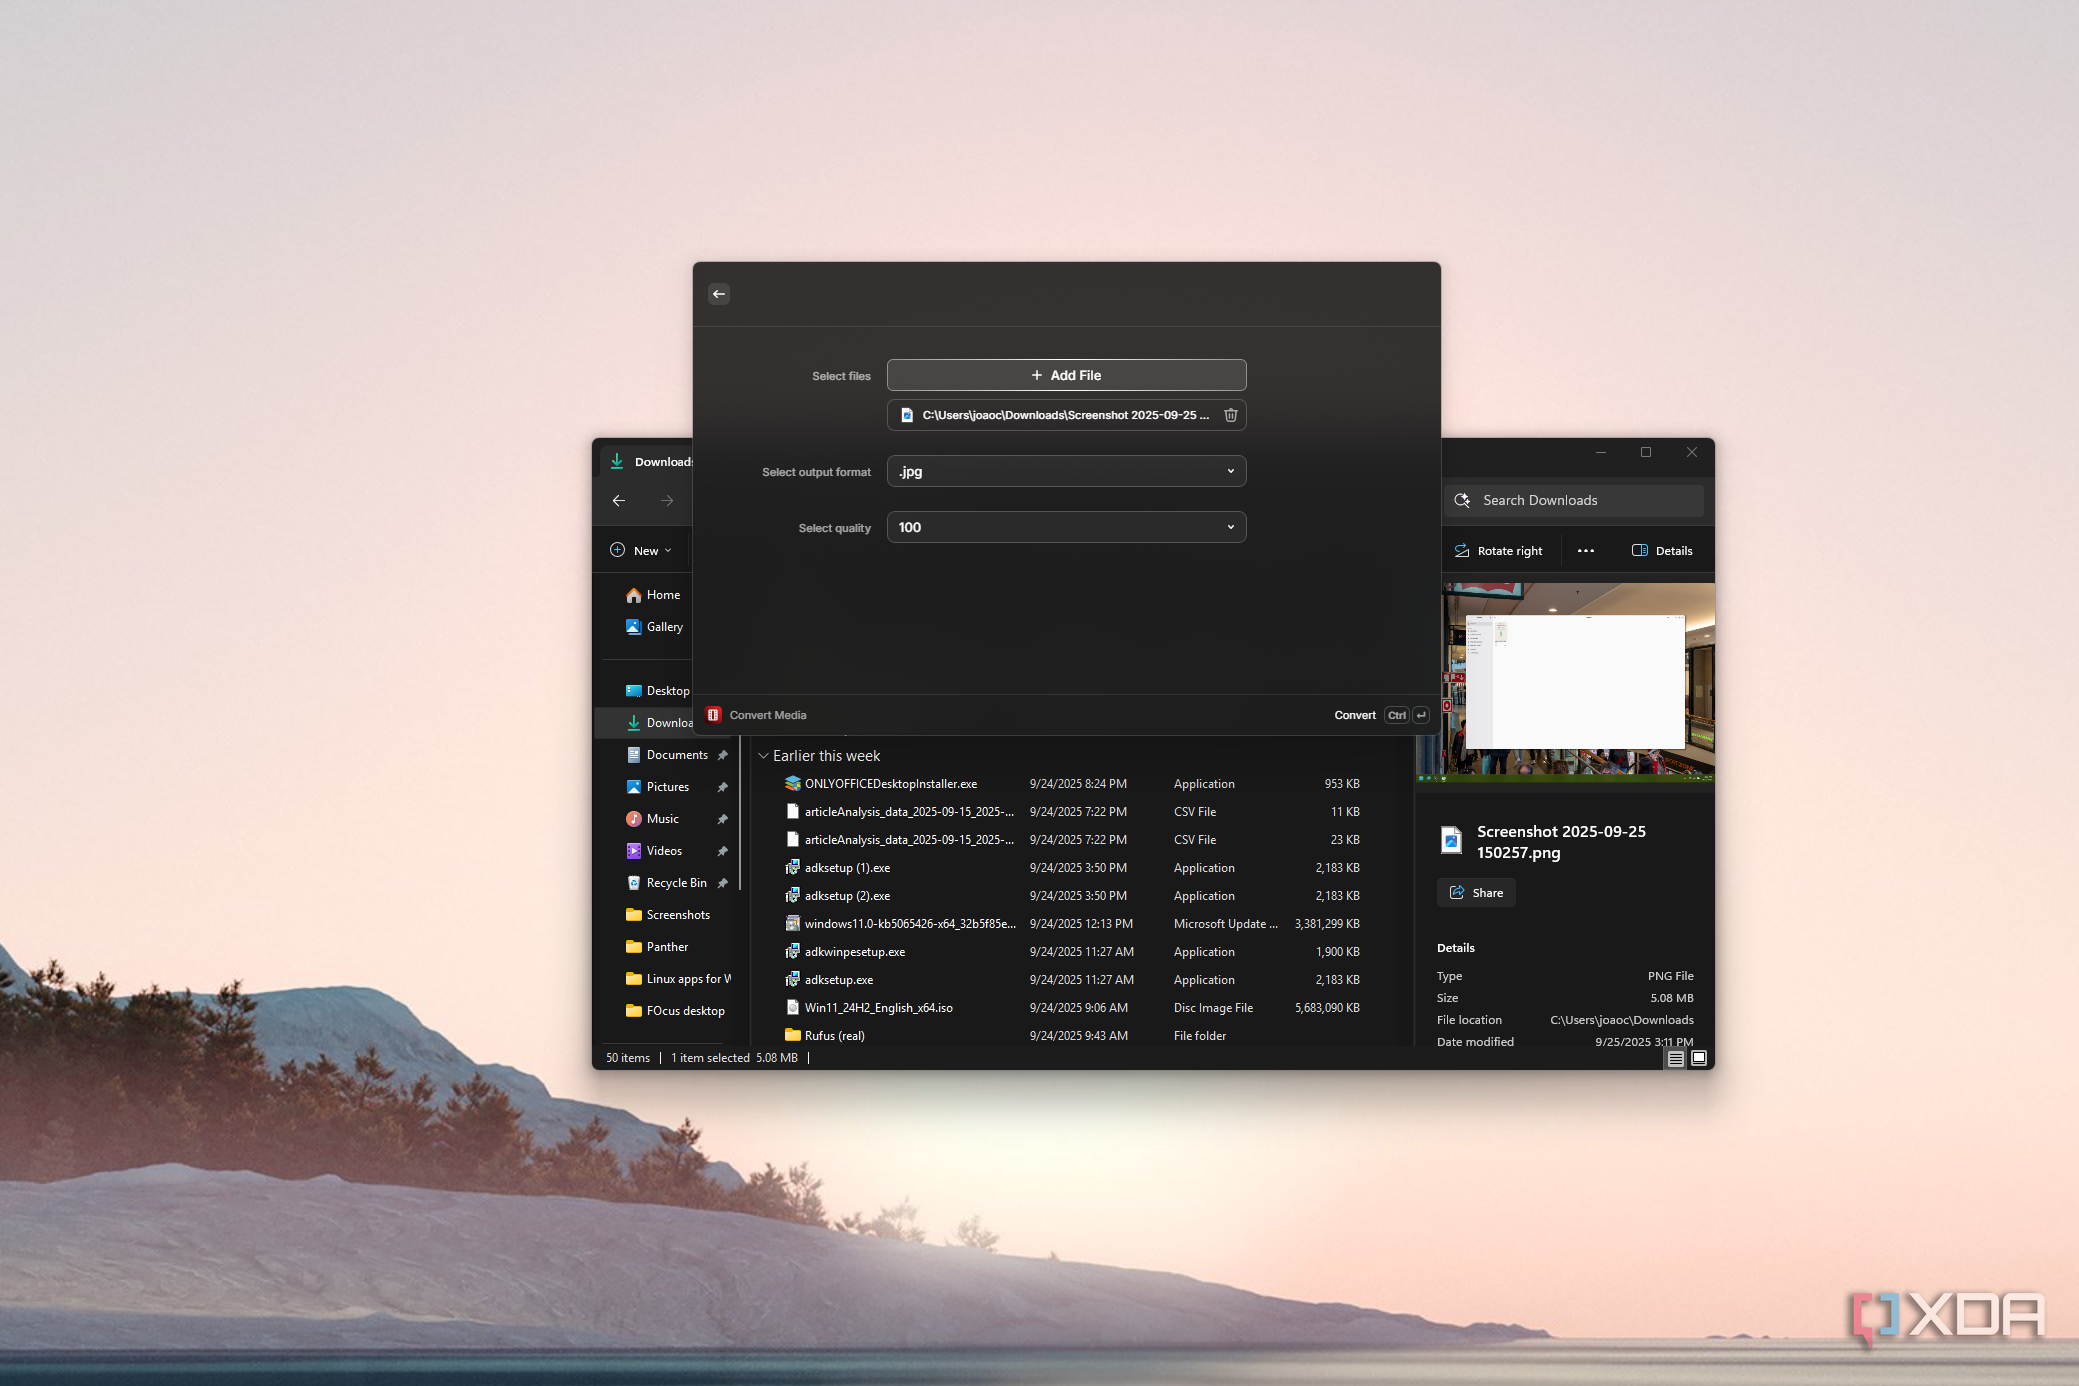Open Music in Explorer sidebar

[653, 819]
